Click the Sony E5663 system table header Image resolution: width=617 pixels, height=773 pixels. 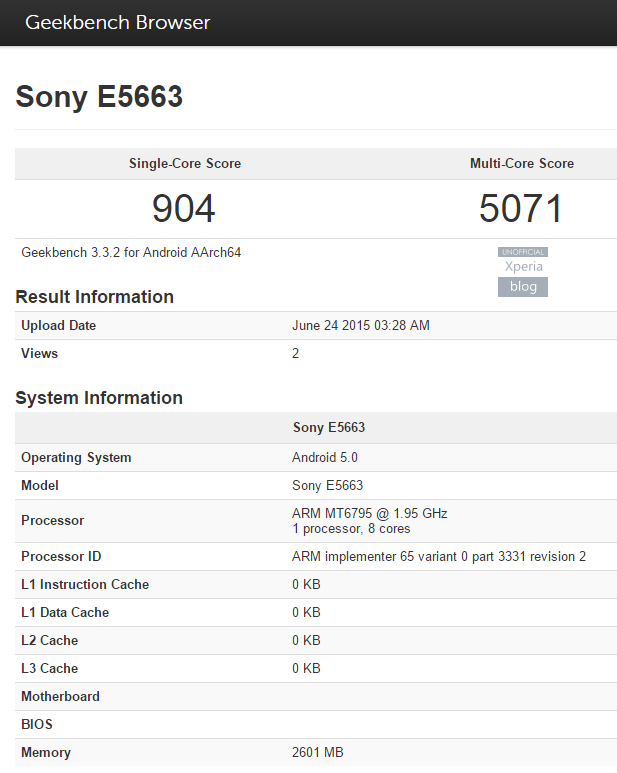tap(329, 428)
